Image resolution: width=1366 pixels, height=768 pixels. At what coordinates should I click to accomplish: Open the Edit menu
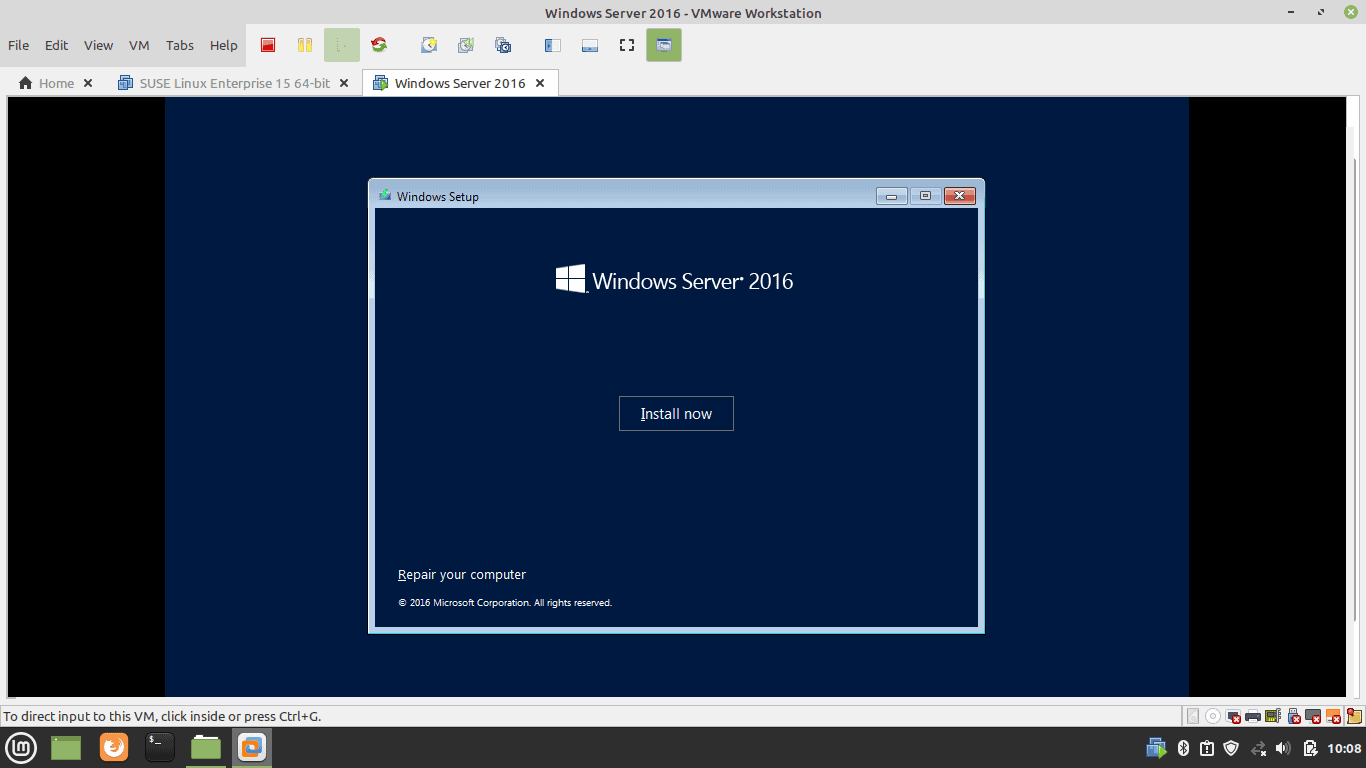(x=57, y=45)
